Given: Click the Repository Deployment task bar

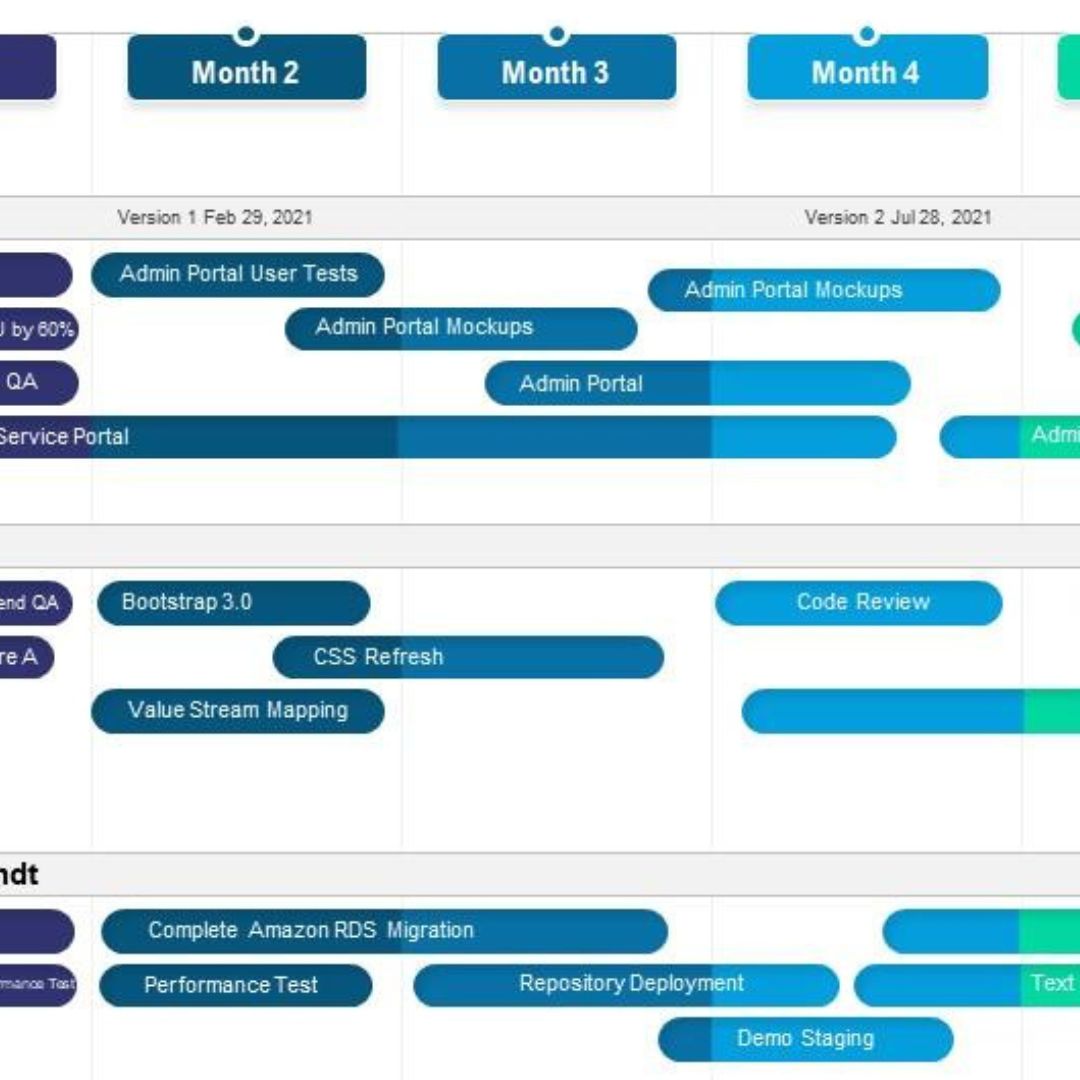Looking at the screenshot, I should click(626, 985).
